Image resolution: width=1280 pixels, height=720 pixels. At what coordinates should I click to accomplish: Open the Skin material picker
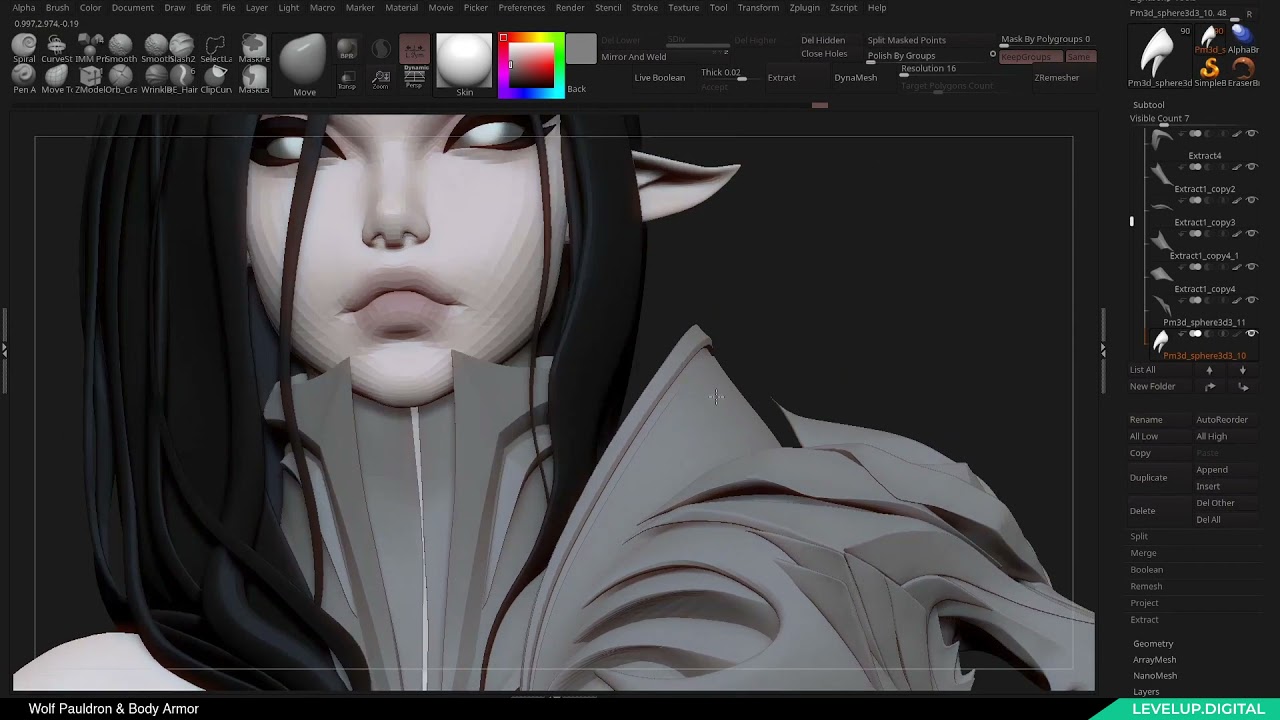pyautogui.click(x=464, y=65)
